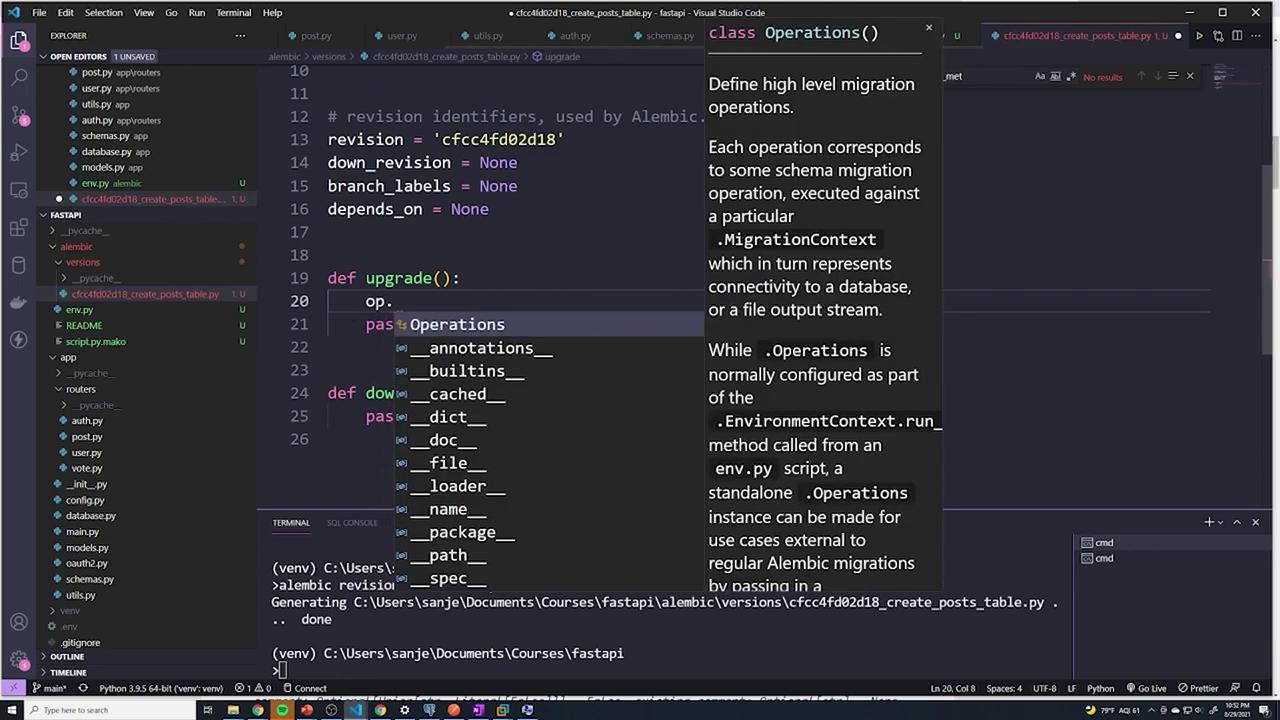Open the Docker view in activity bar

coord(19,302)
